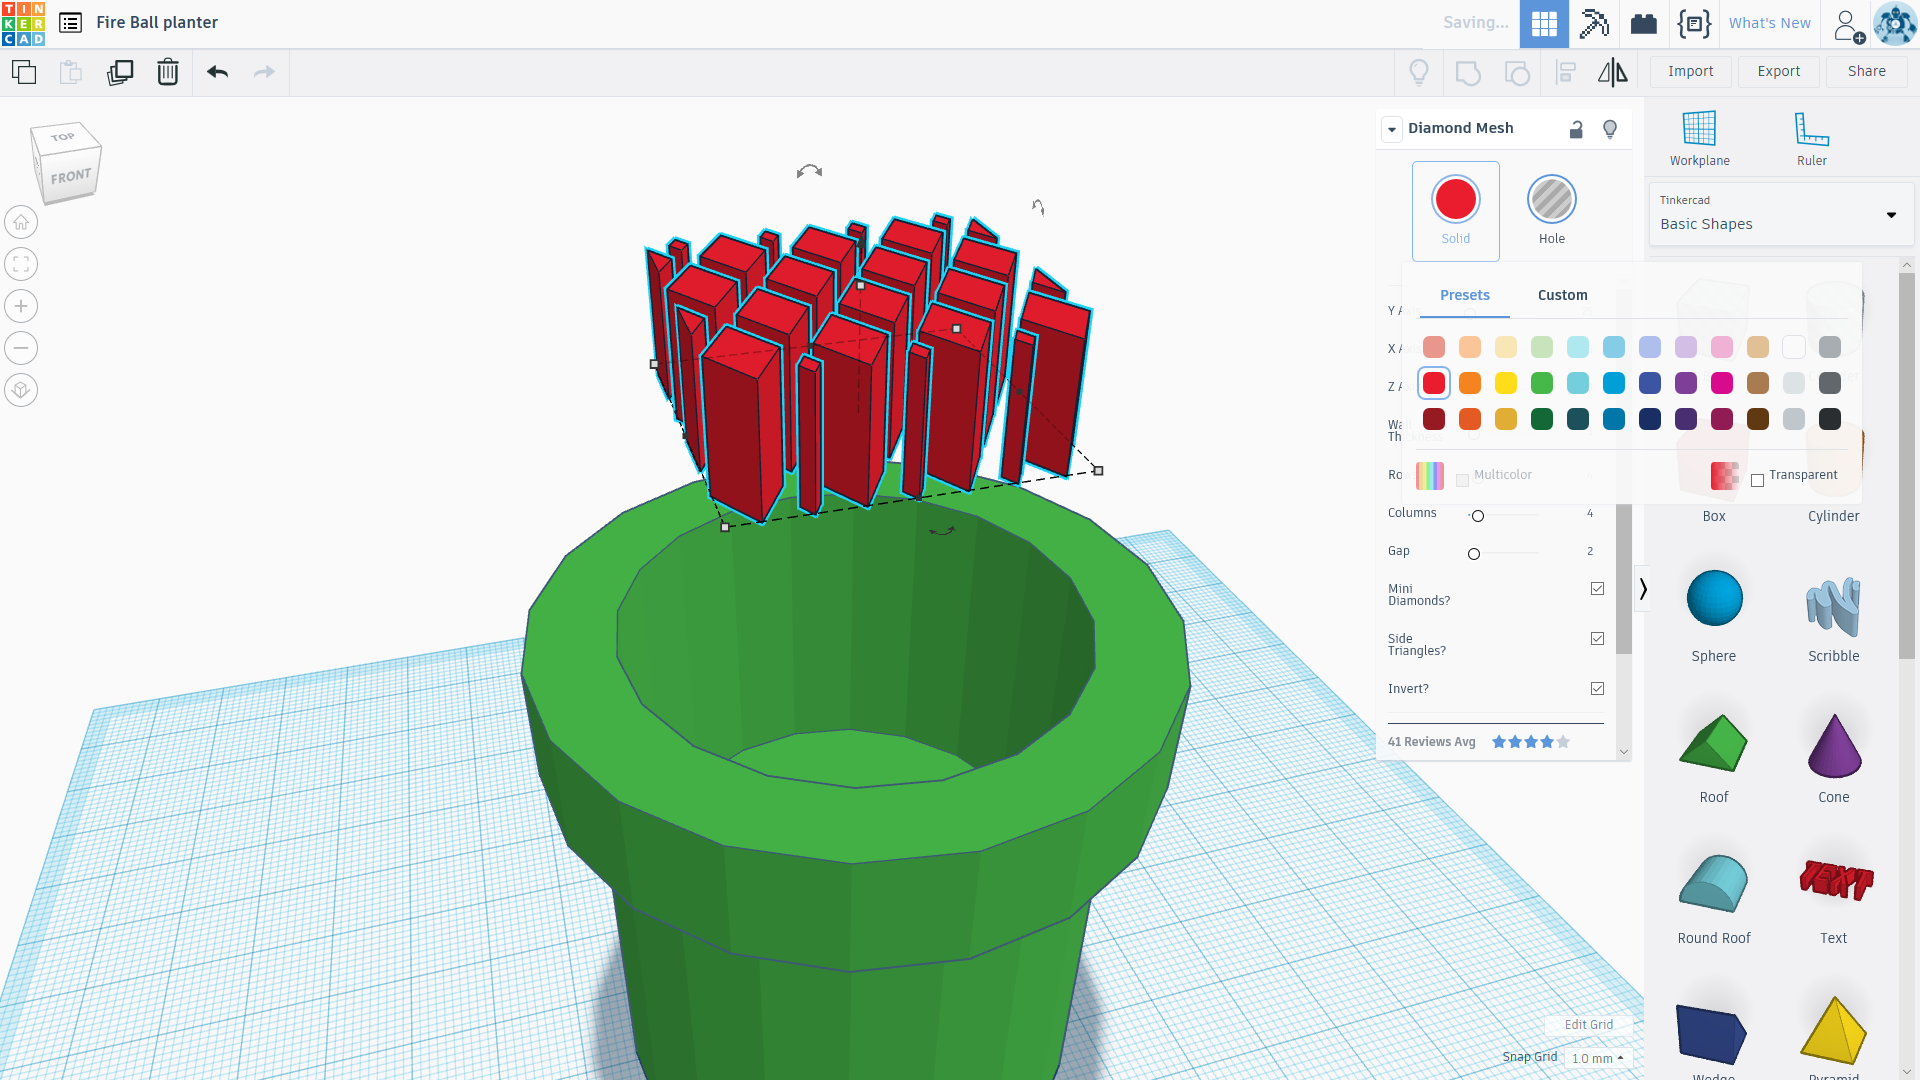Toggle the Invert checkbox
This screenshot has width=1920, height=1080.
[x=1597, y=689]
